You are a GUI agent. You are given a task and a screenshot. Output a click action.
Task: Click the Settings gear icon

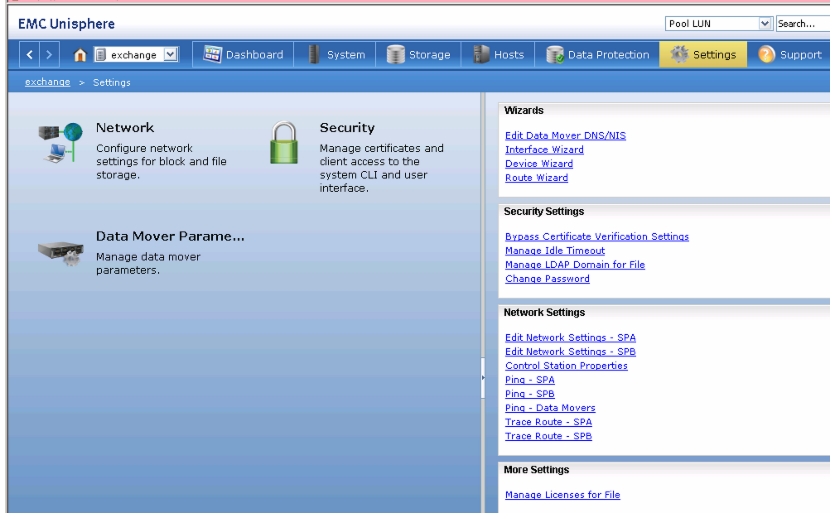679,54
